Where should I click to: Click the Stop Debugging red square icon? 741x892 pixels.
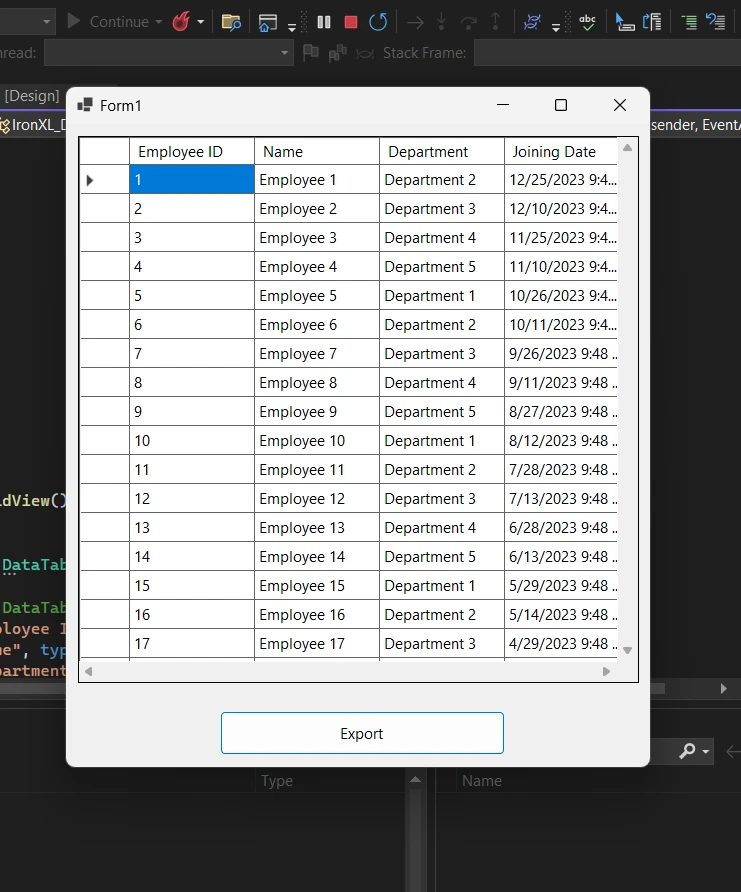(x=350, y=21)
